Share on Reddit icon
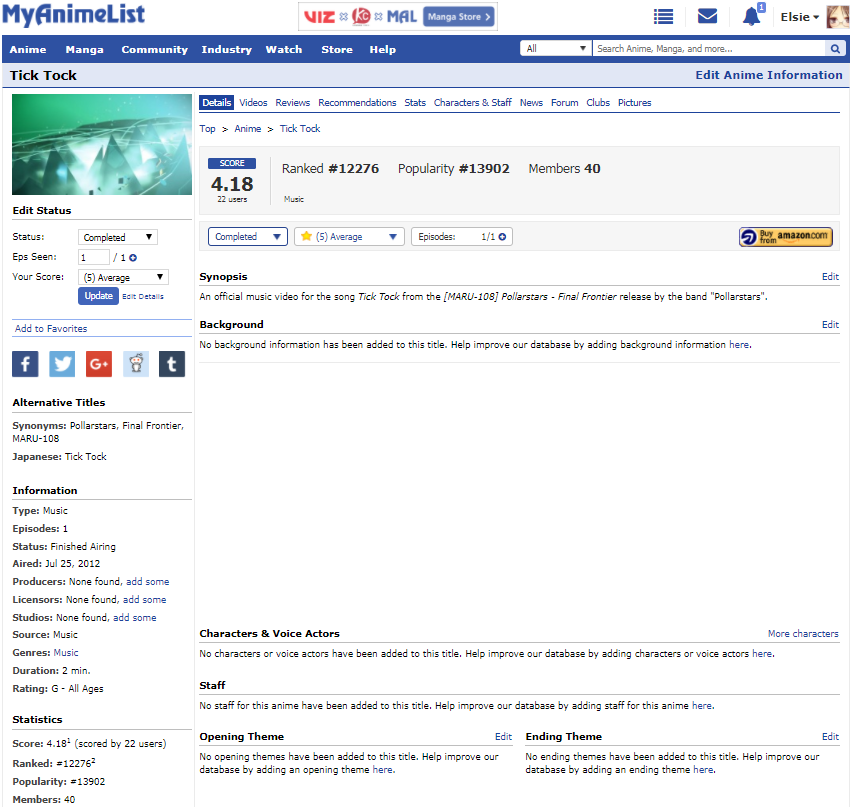This screenshot has width=862, height=807. [136, 364]
